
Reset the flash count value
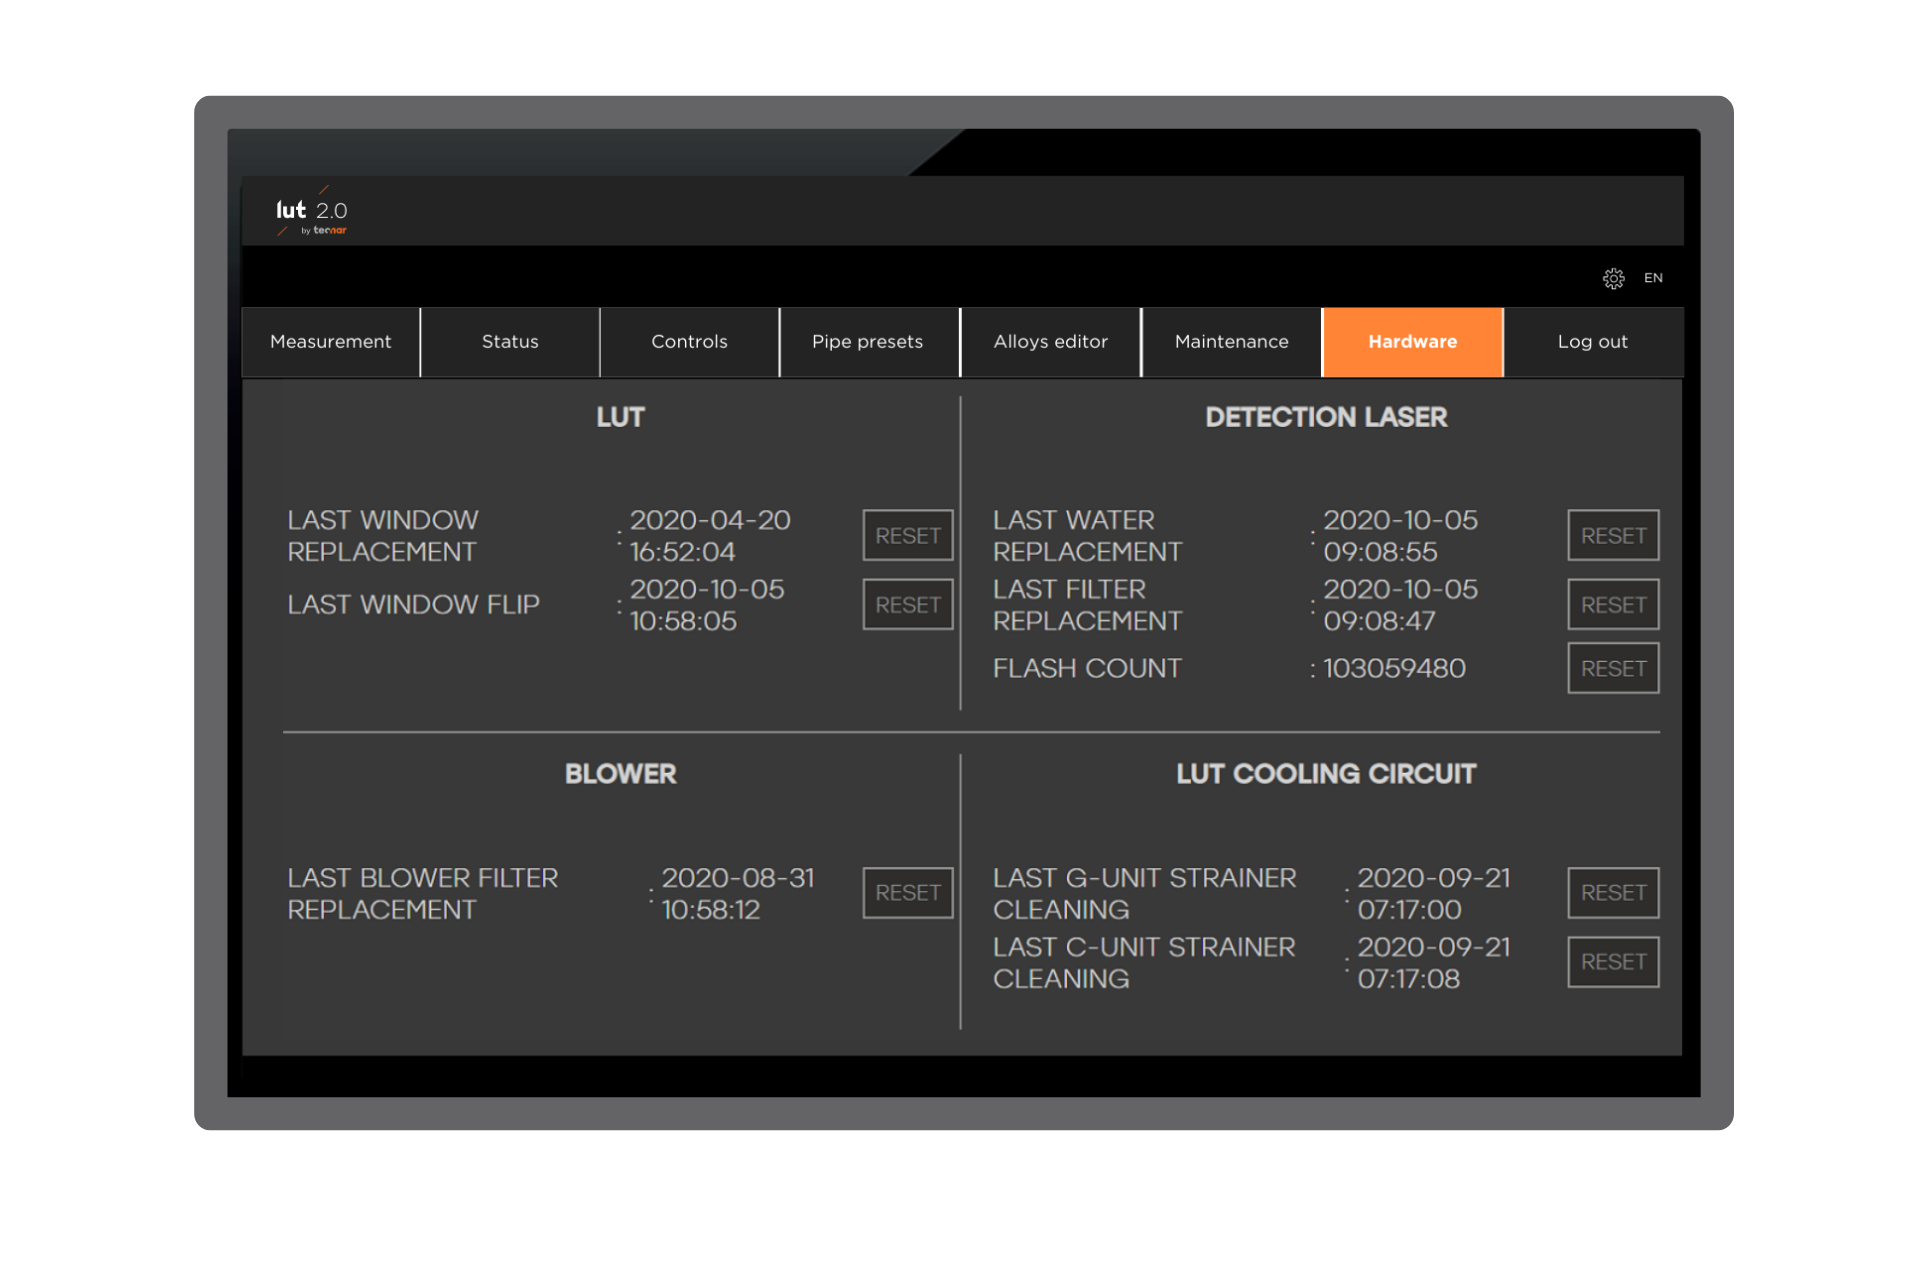(1612, 669)
